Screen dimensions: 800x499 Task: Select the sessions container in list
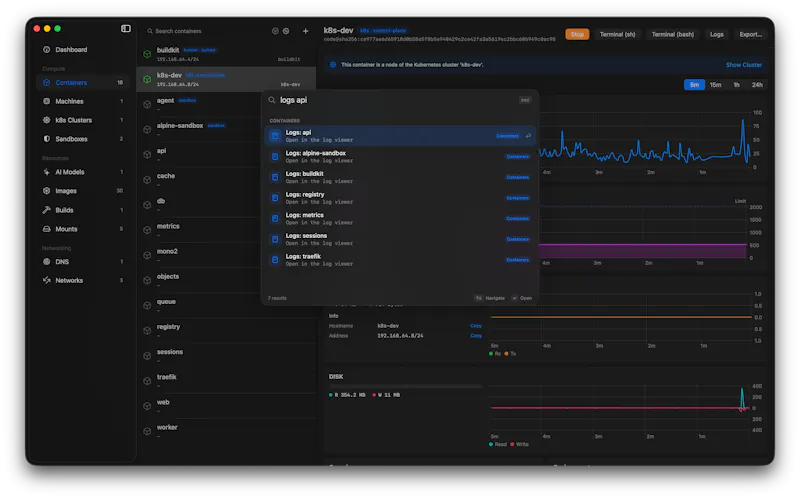[x=226, y=356]
